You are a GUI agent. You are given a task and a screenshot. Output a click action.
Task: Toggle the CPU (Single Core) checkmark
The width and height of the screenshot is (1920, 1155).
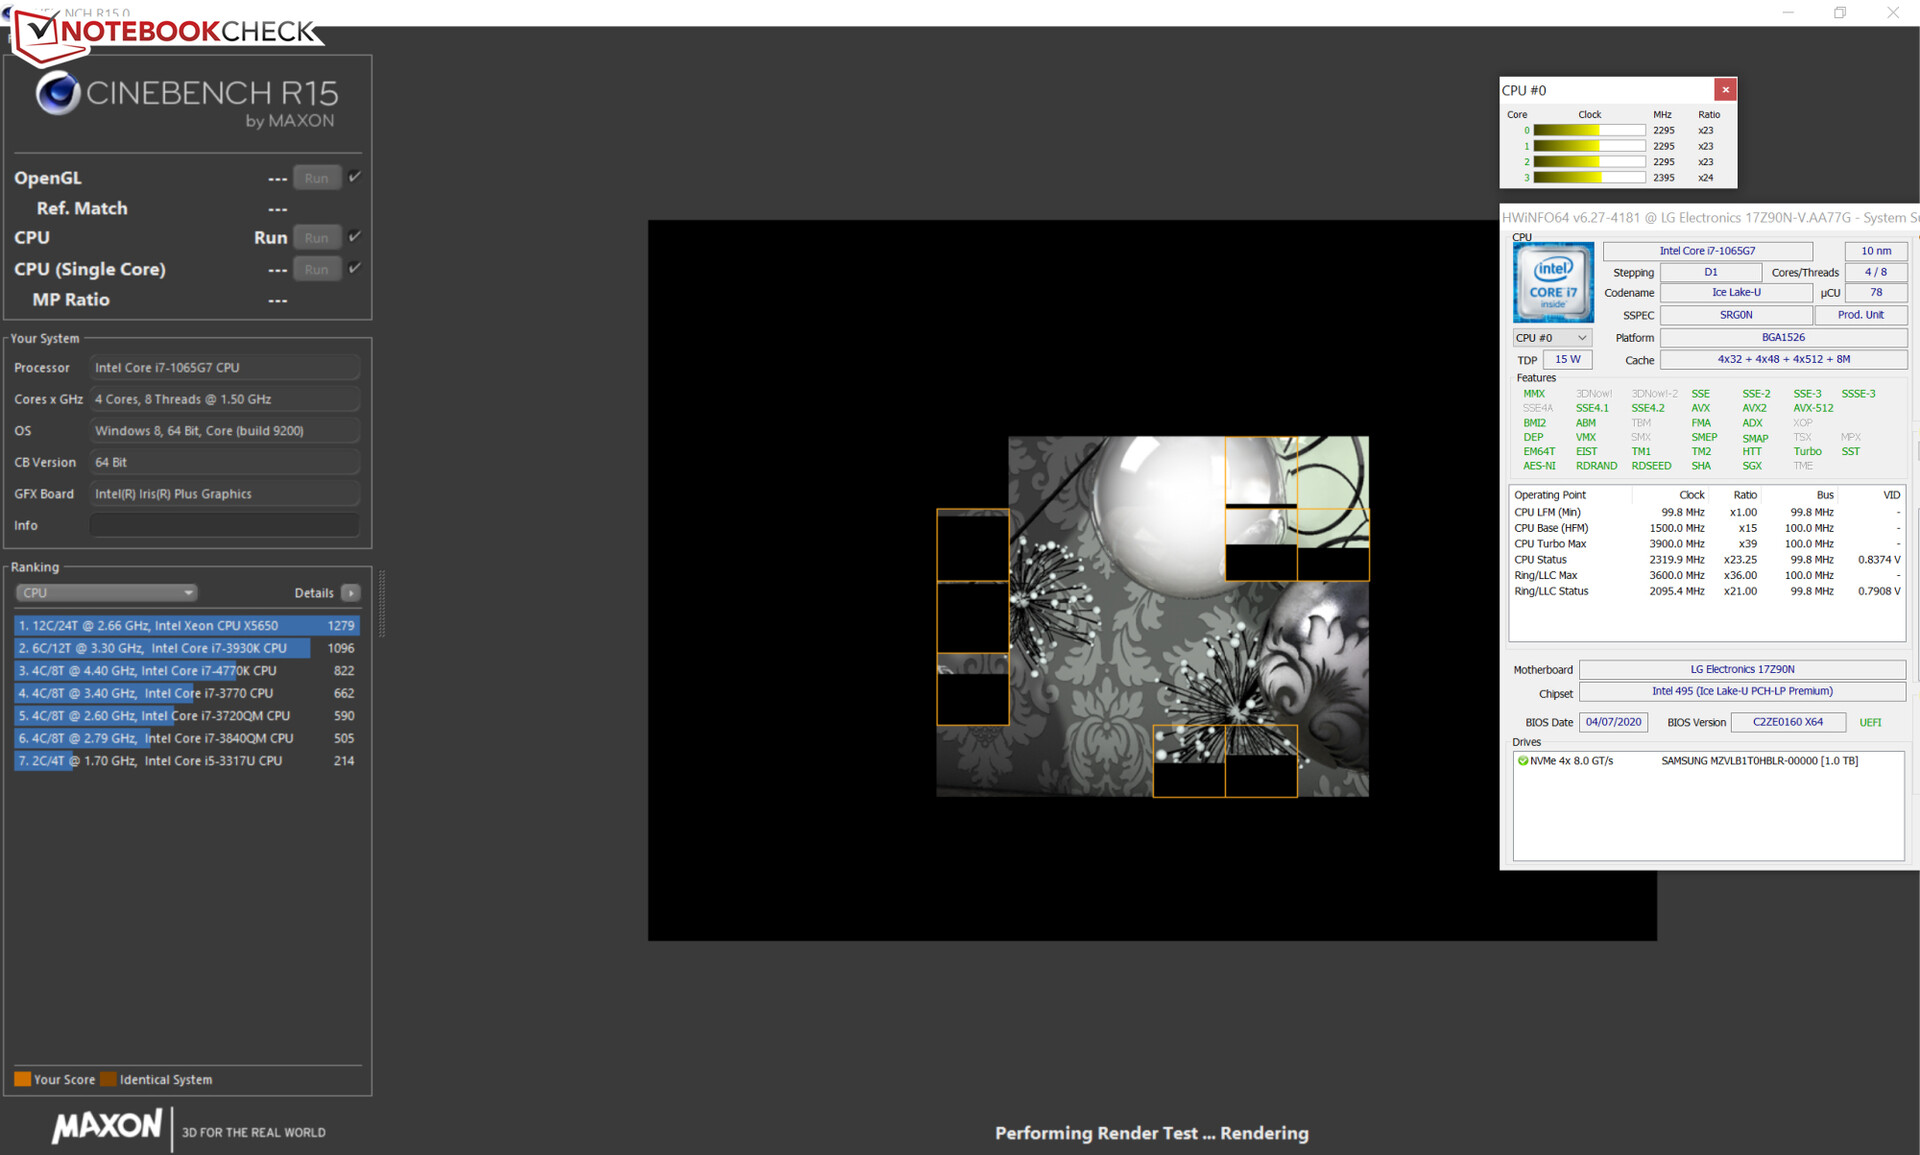point(355,268)
